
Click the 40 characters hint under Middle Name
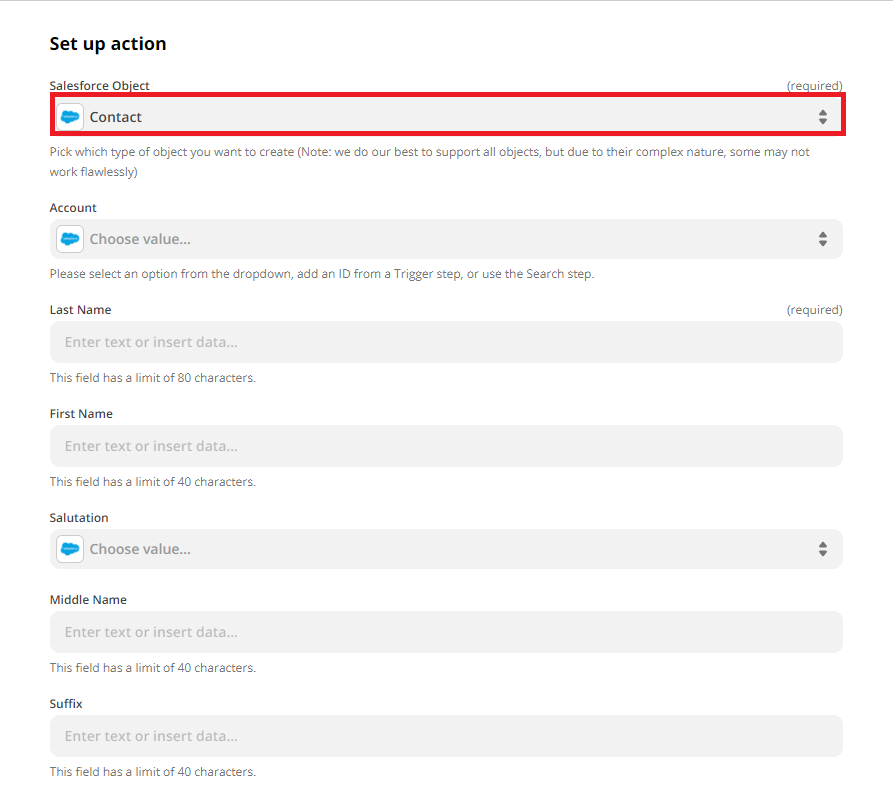(153, 668)
